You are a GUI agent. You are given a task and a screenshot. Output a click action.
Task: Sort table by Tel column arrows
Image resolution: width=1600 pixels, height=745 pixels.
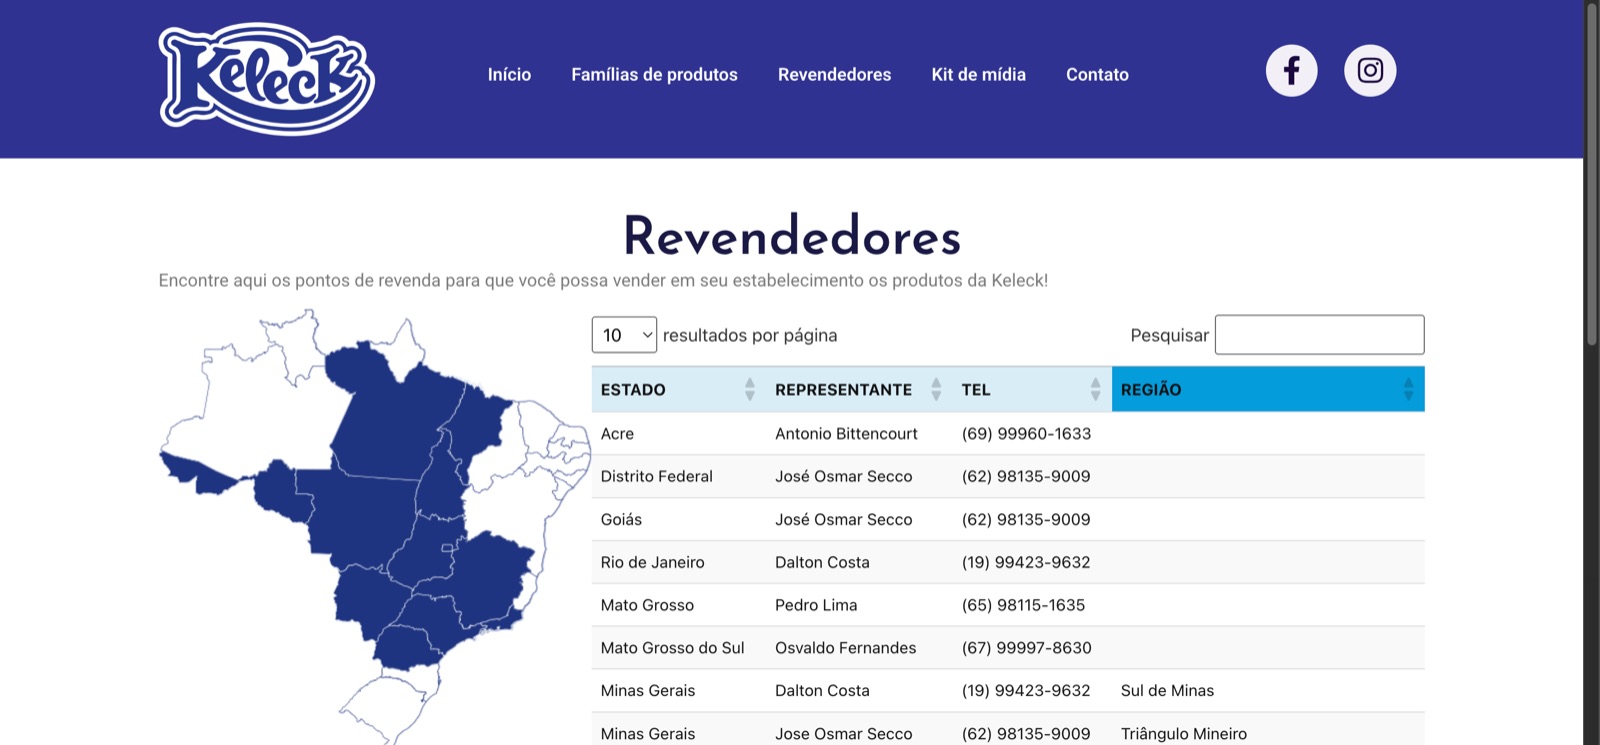coord(1095,389)
